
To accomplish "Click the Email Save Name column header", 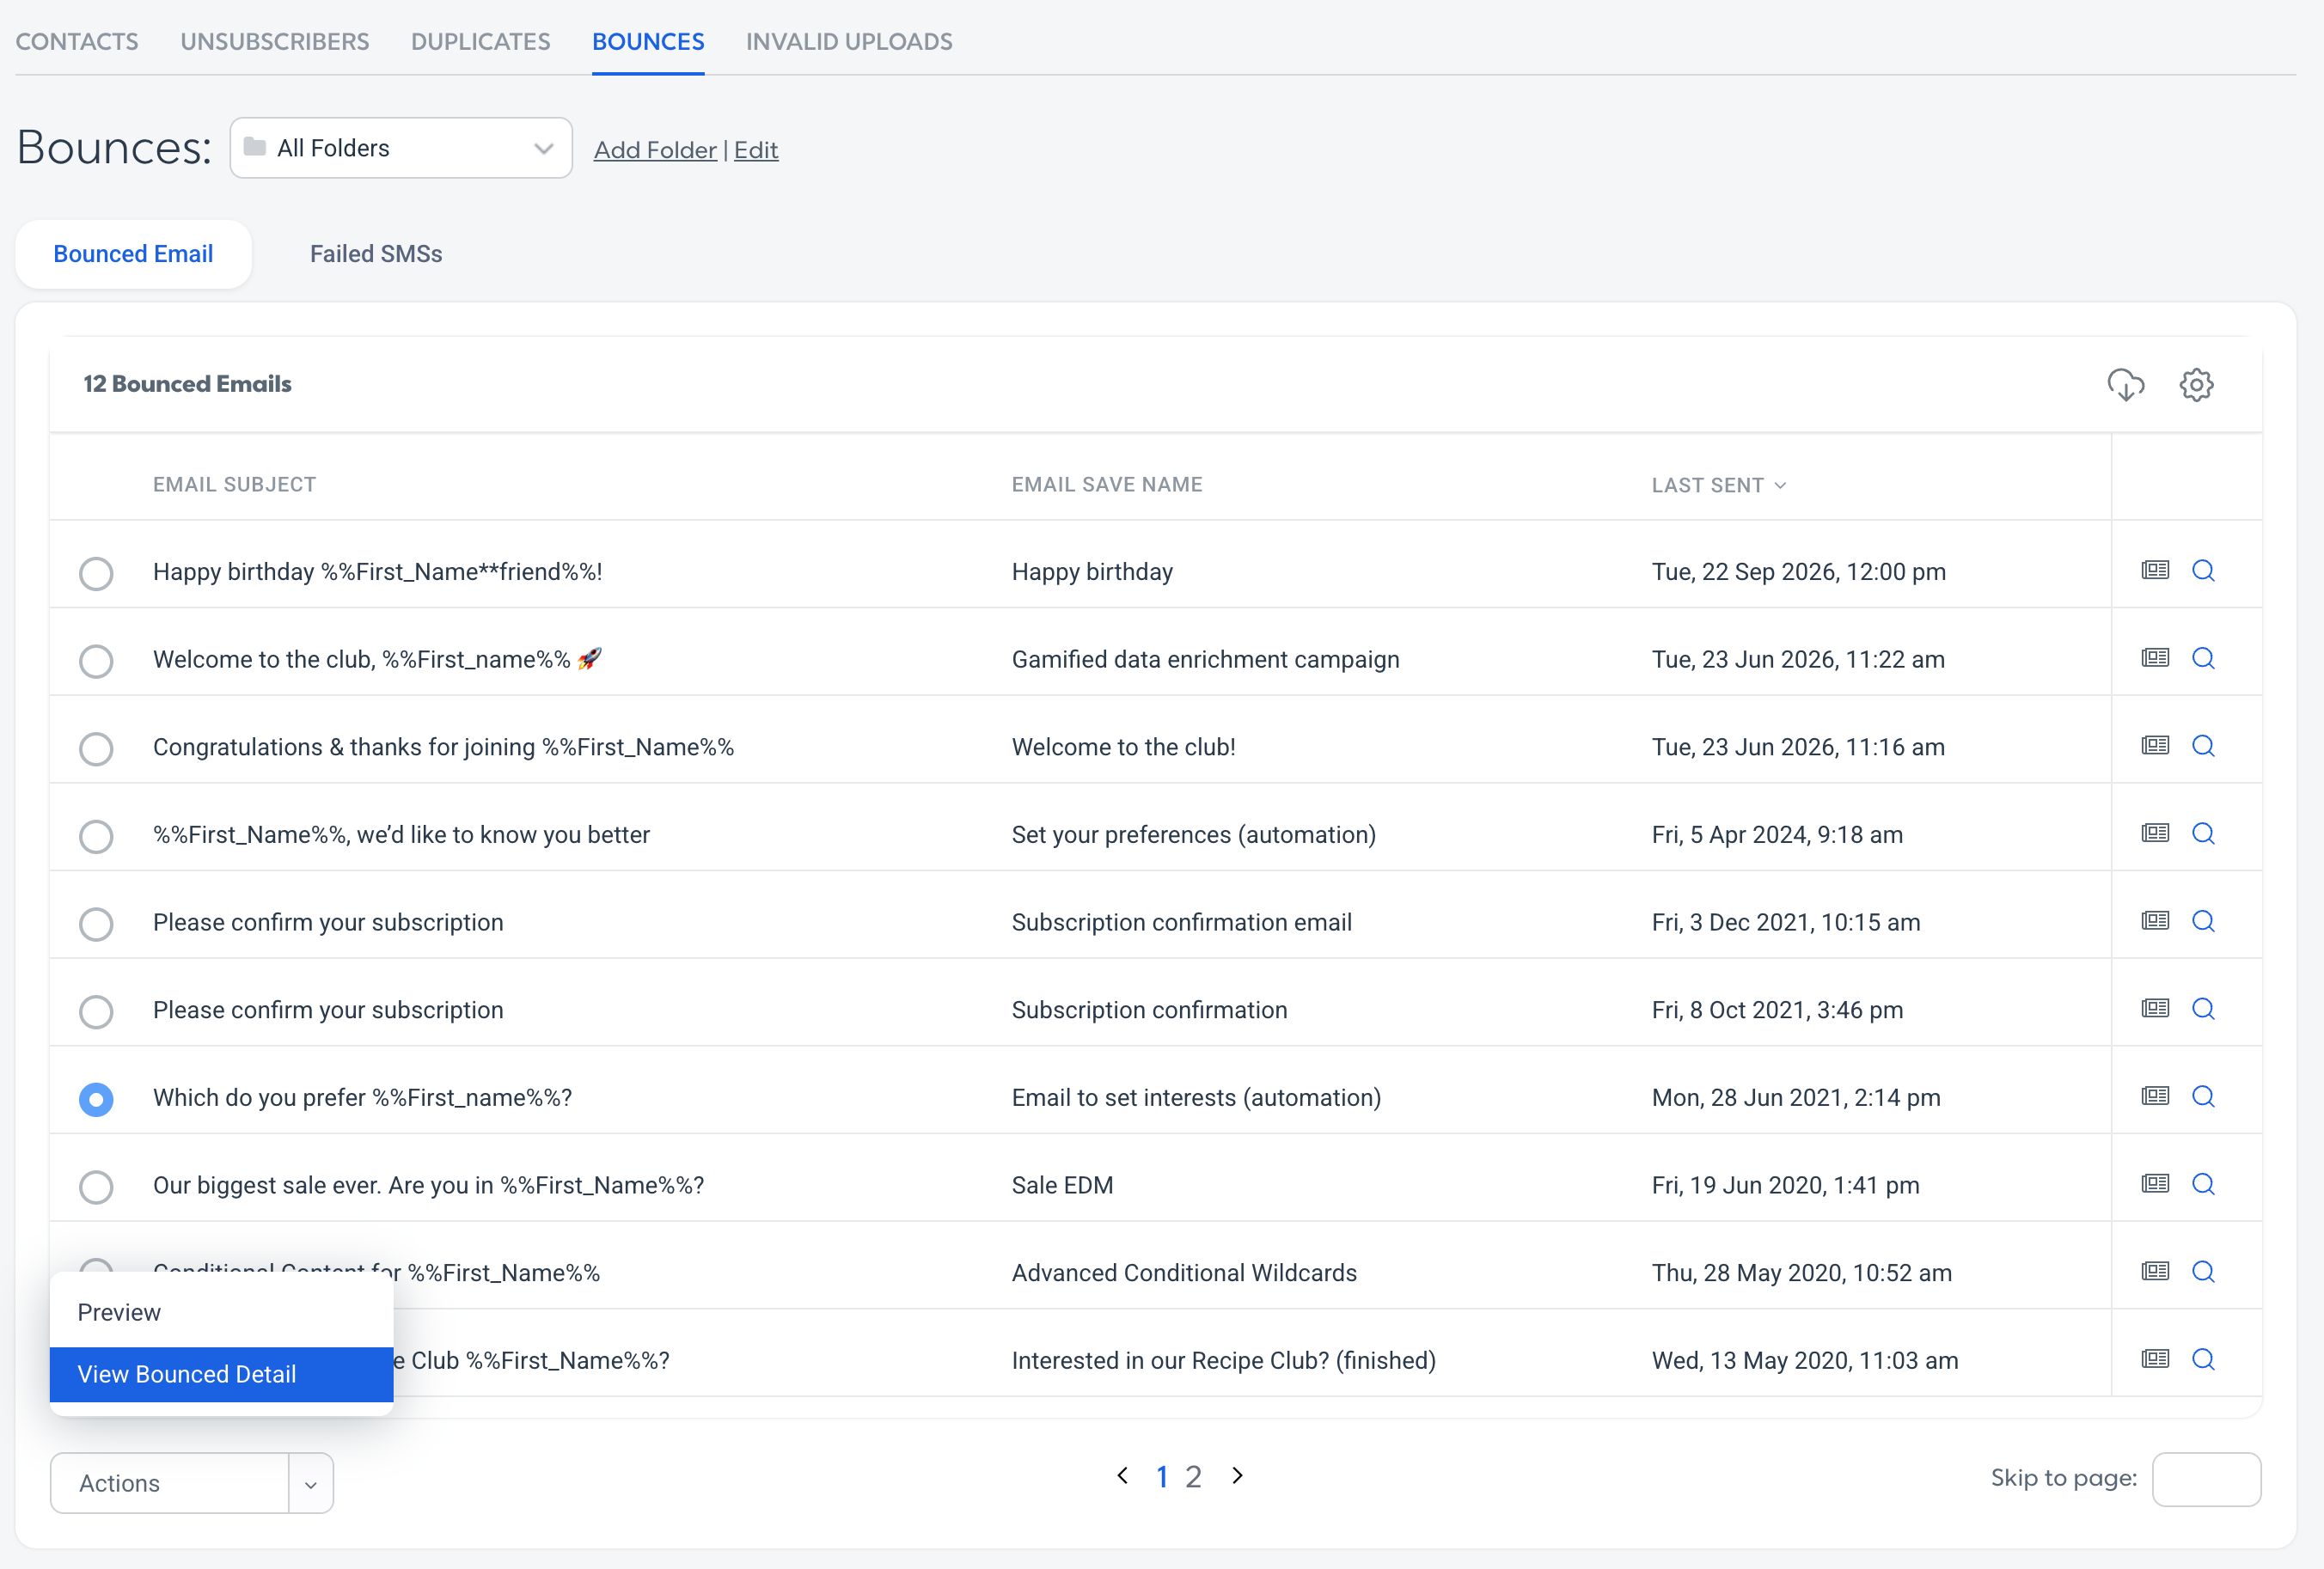I will tap(1107, 484).
